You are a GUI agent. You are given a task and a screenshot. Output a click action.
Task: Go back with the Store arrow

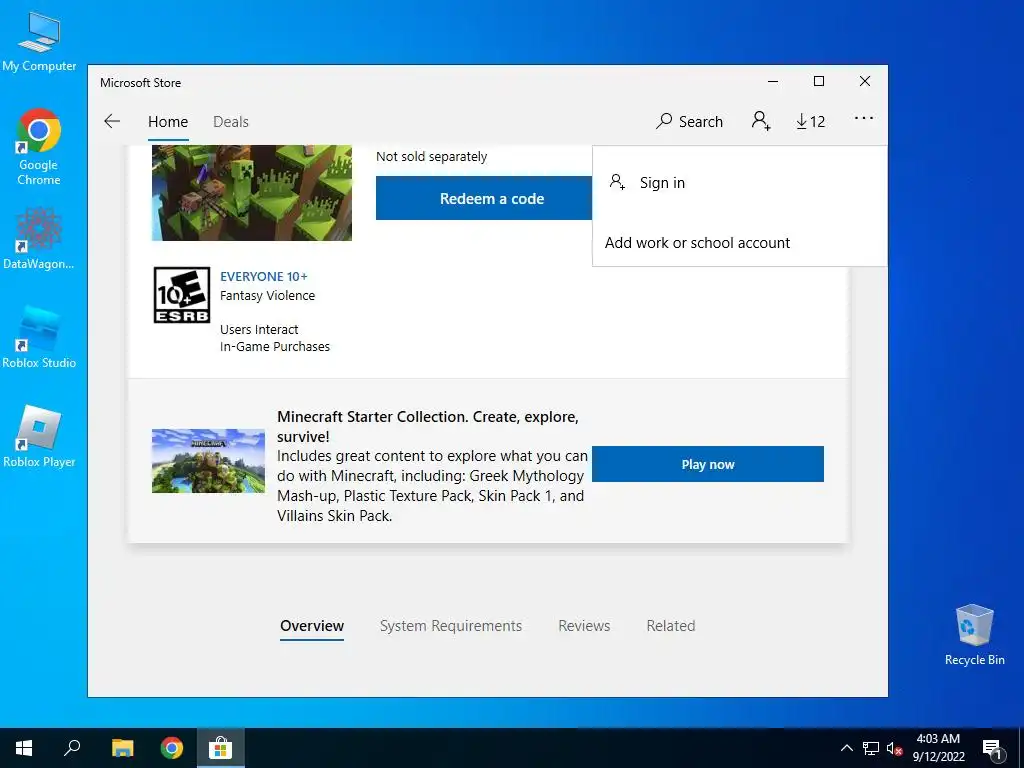pos(112,121)
